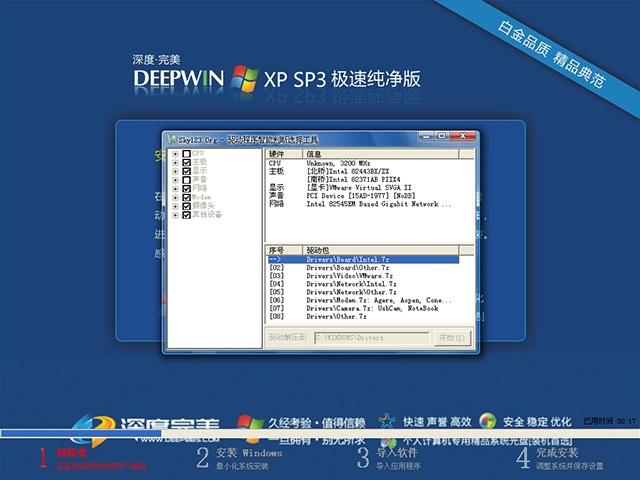Select the PCI Device [15AD-1977] row
This screenshot has width=640, height=480.
coord(363,196)
